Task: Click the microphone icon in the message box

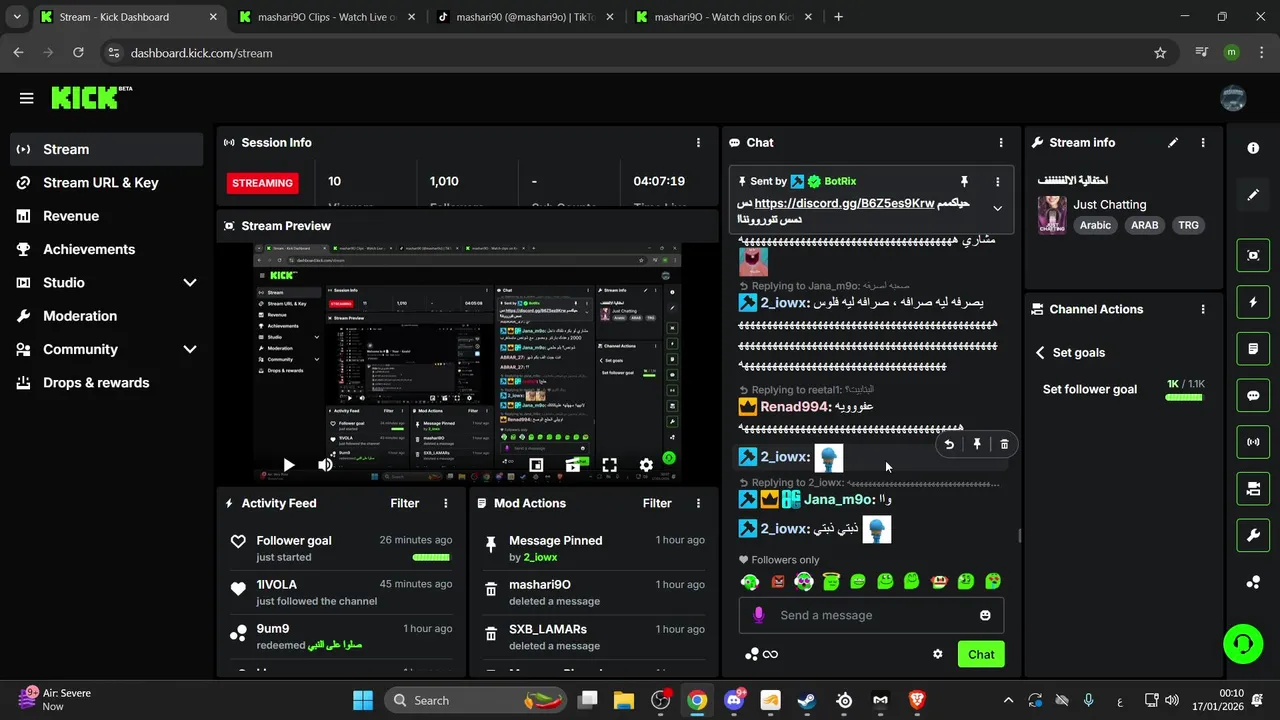Action: [x=758, y=615]
